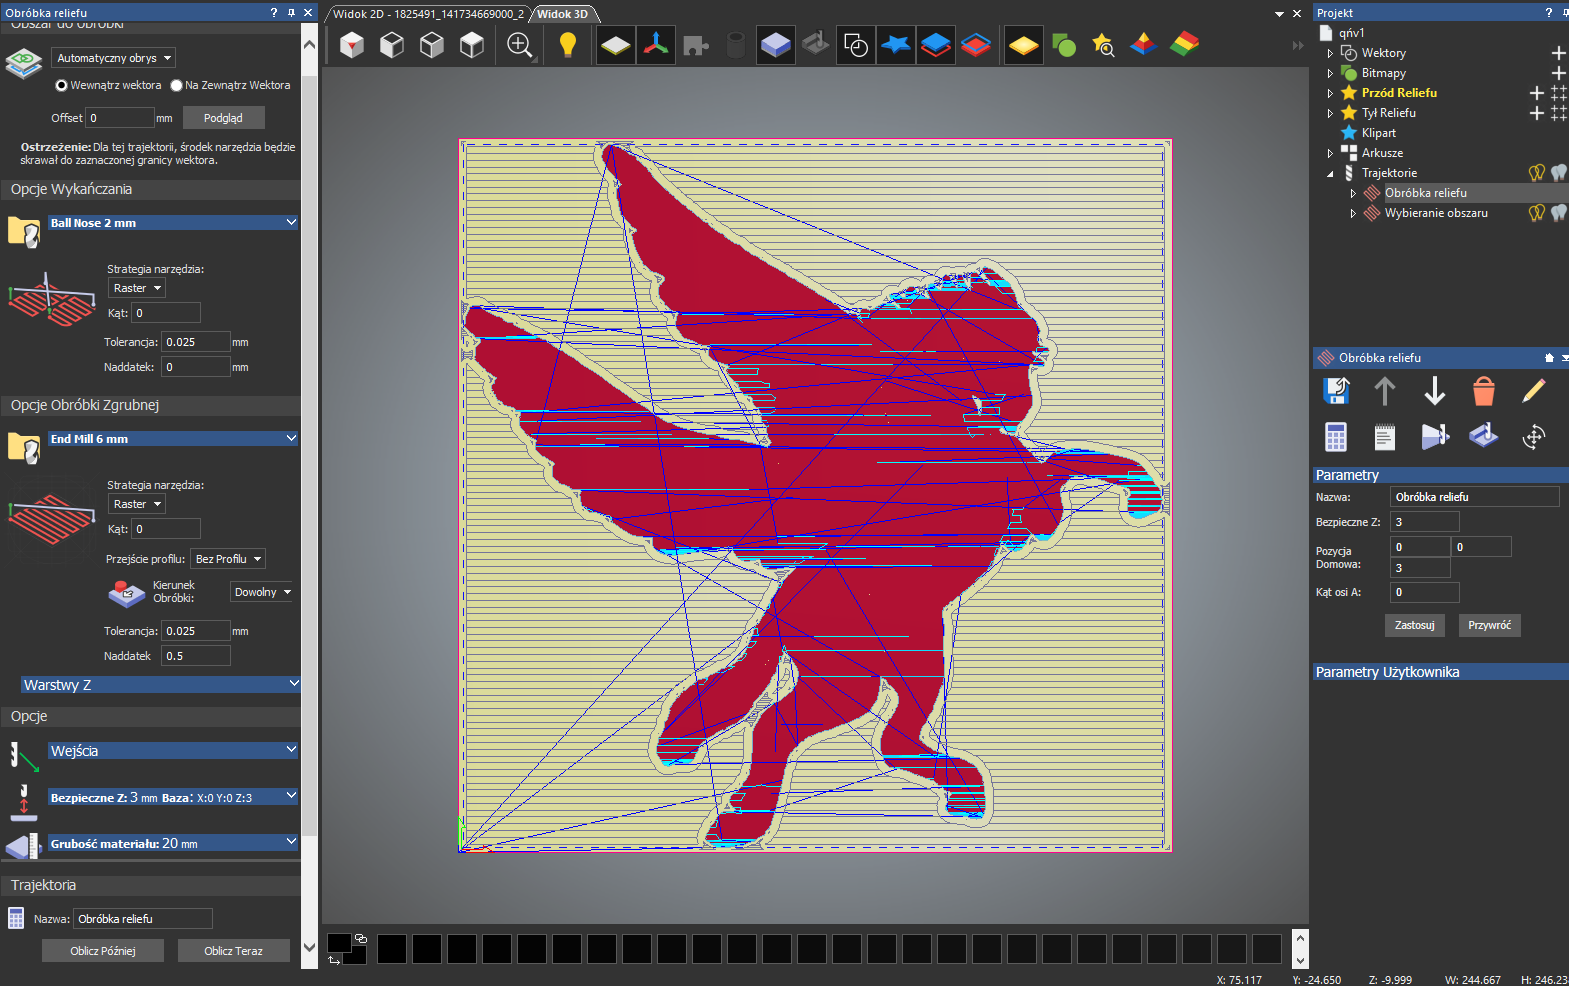Click the green square and circle shapes icon
Viewport: 1569px width, 986px height.
[x=1064, y=45]
